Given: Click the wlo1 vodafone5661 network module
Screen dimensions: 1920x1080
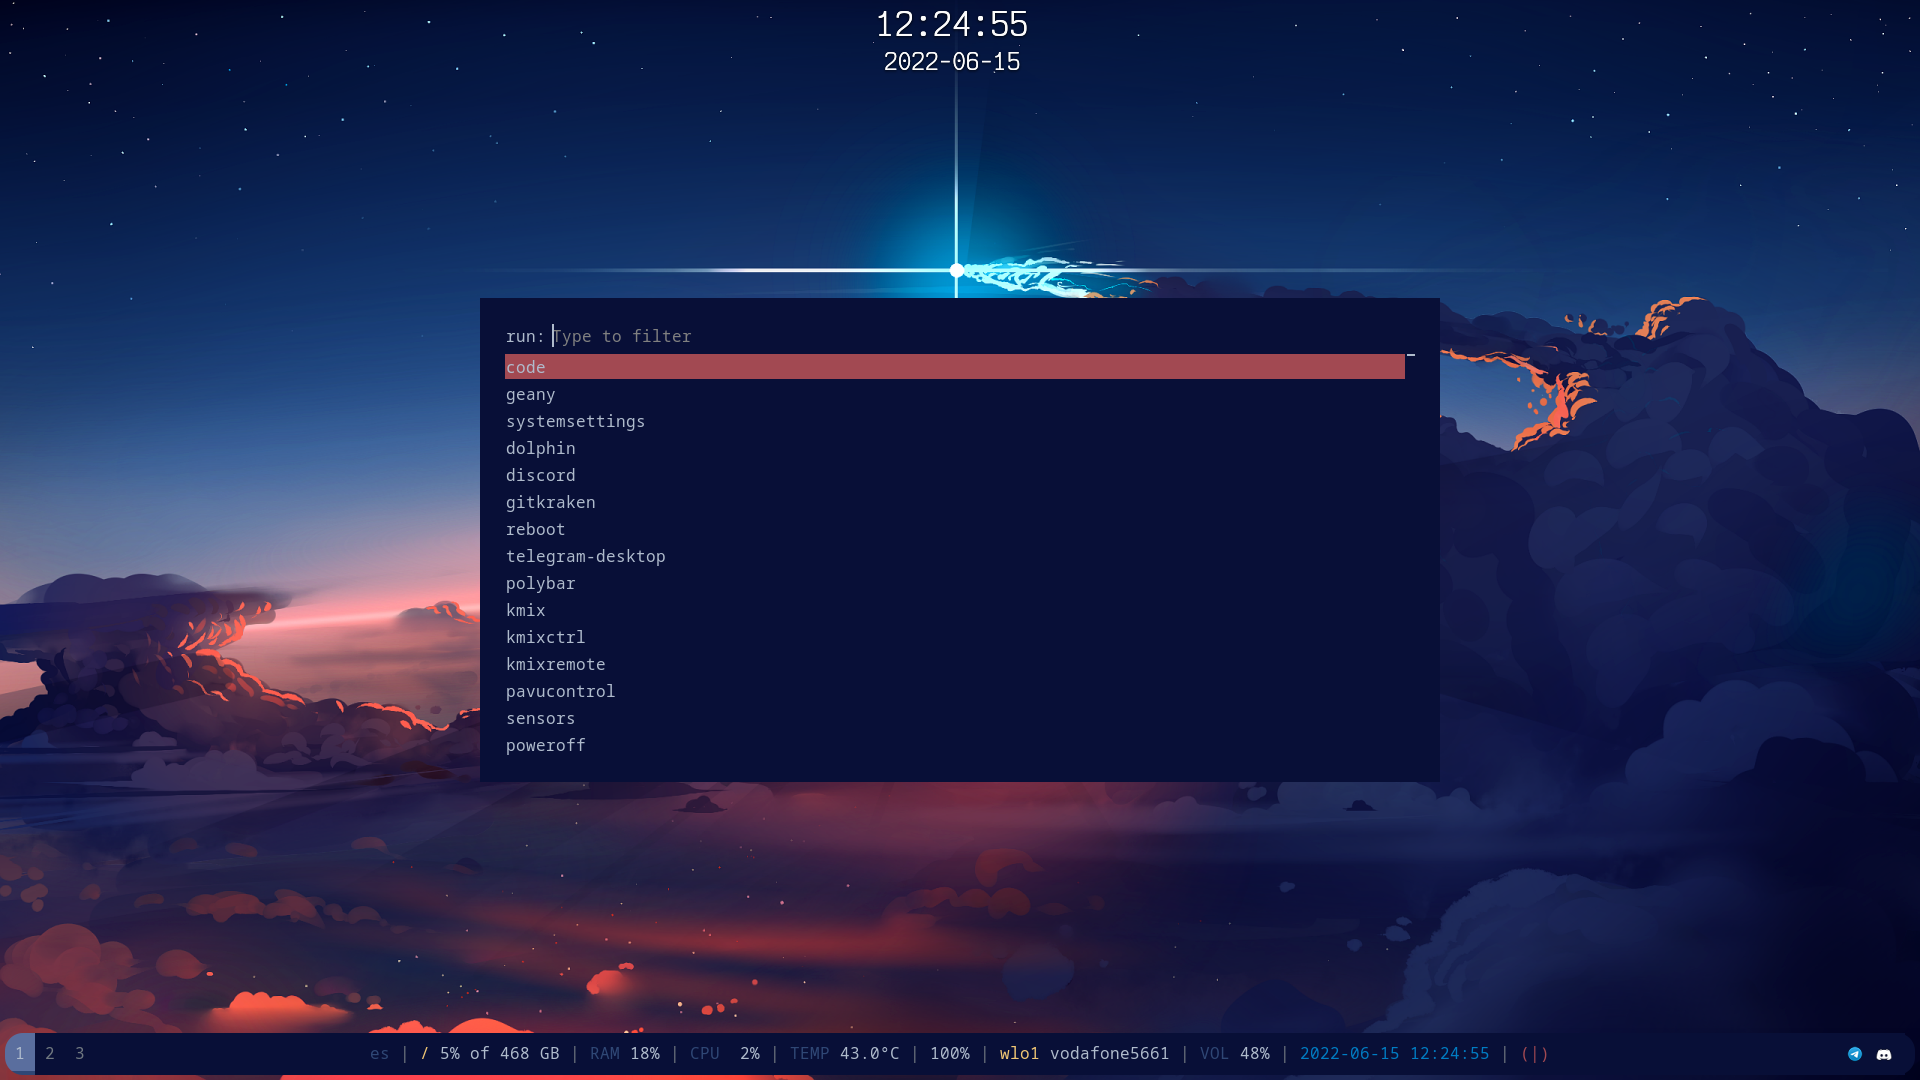Looking at the screenshot, I should coord(1084,1054).
